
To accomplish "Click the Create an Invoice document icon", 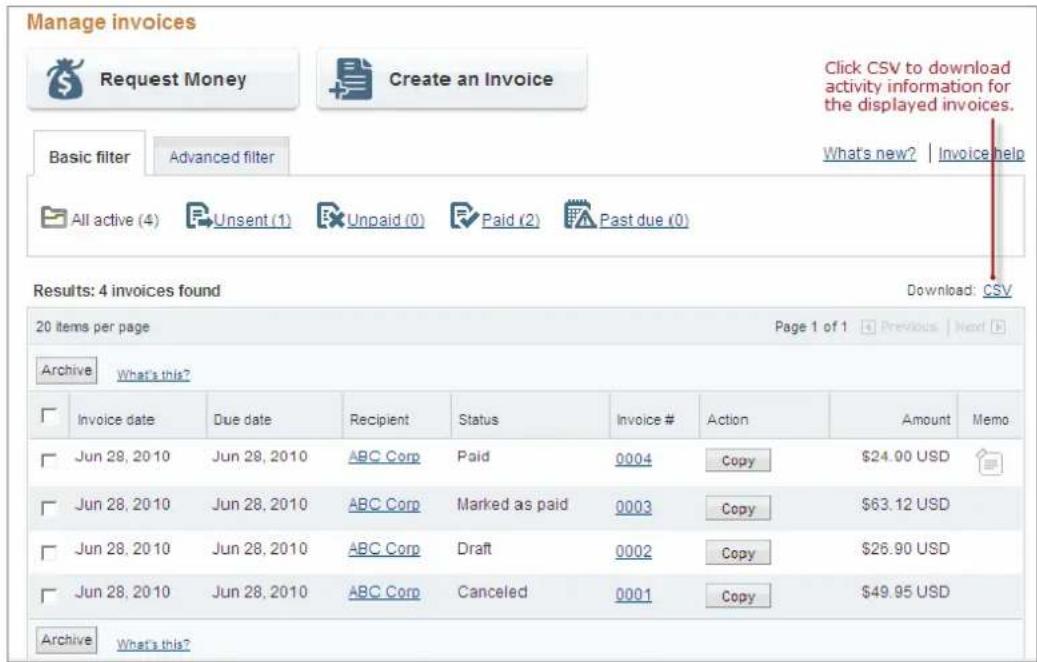I will pos(351,79).
